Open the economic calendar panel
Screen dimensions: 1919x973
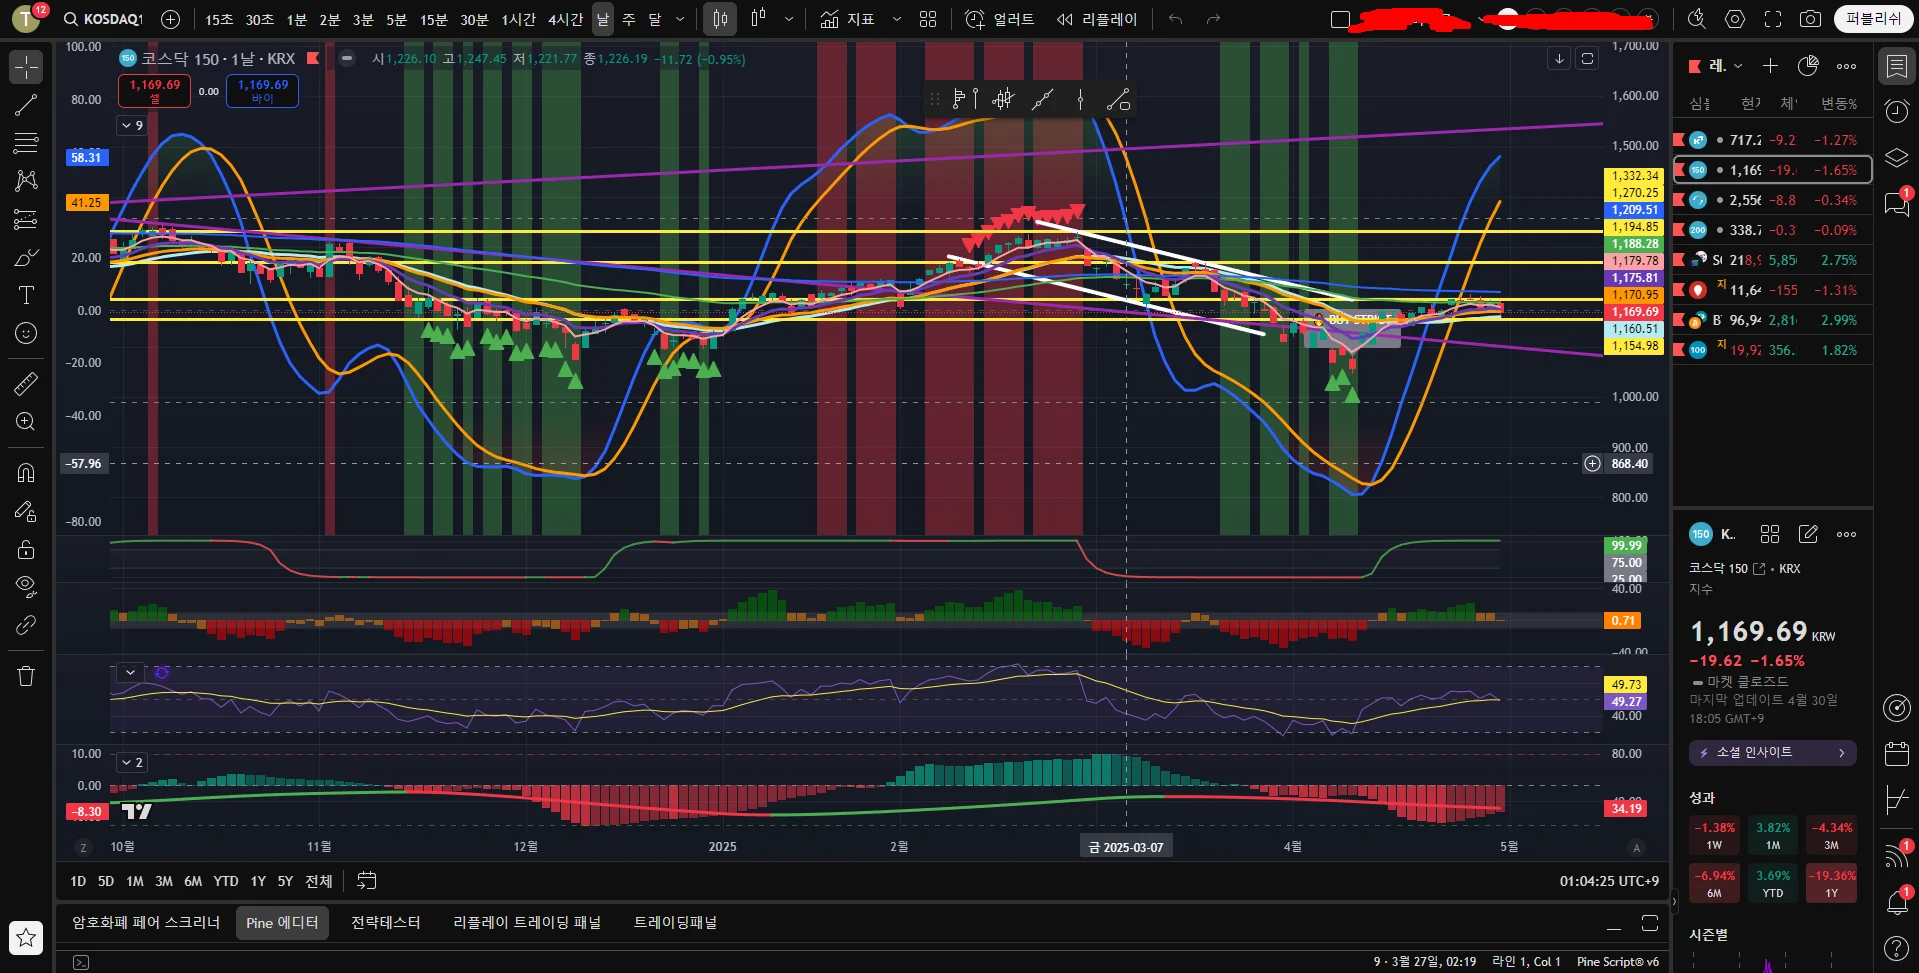coord(1897,754)
